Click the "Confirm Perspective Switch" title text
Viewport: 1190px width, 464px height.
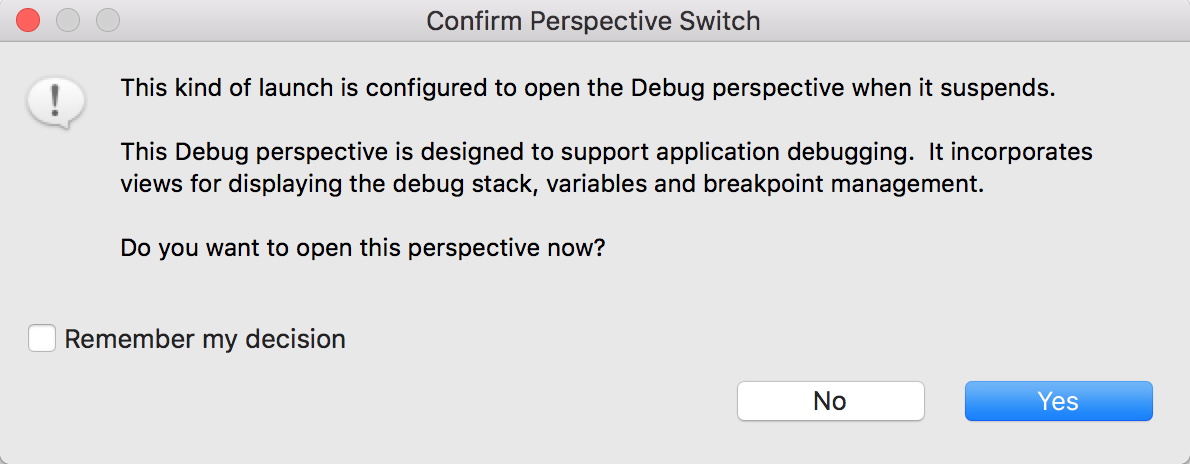coord(593,20)
